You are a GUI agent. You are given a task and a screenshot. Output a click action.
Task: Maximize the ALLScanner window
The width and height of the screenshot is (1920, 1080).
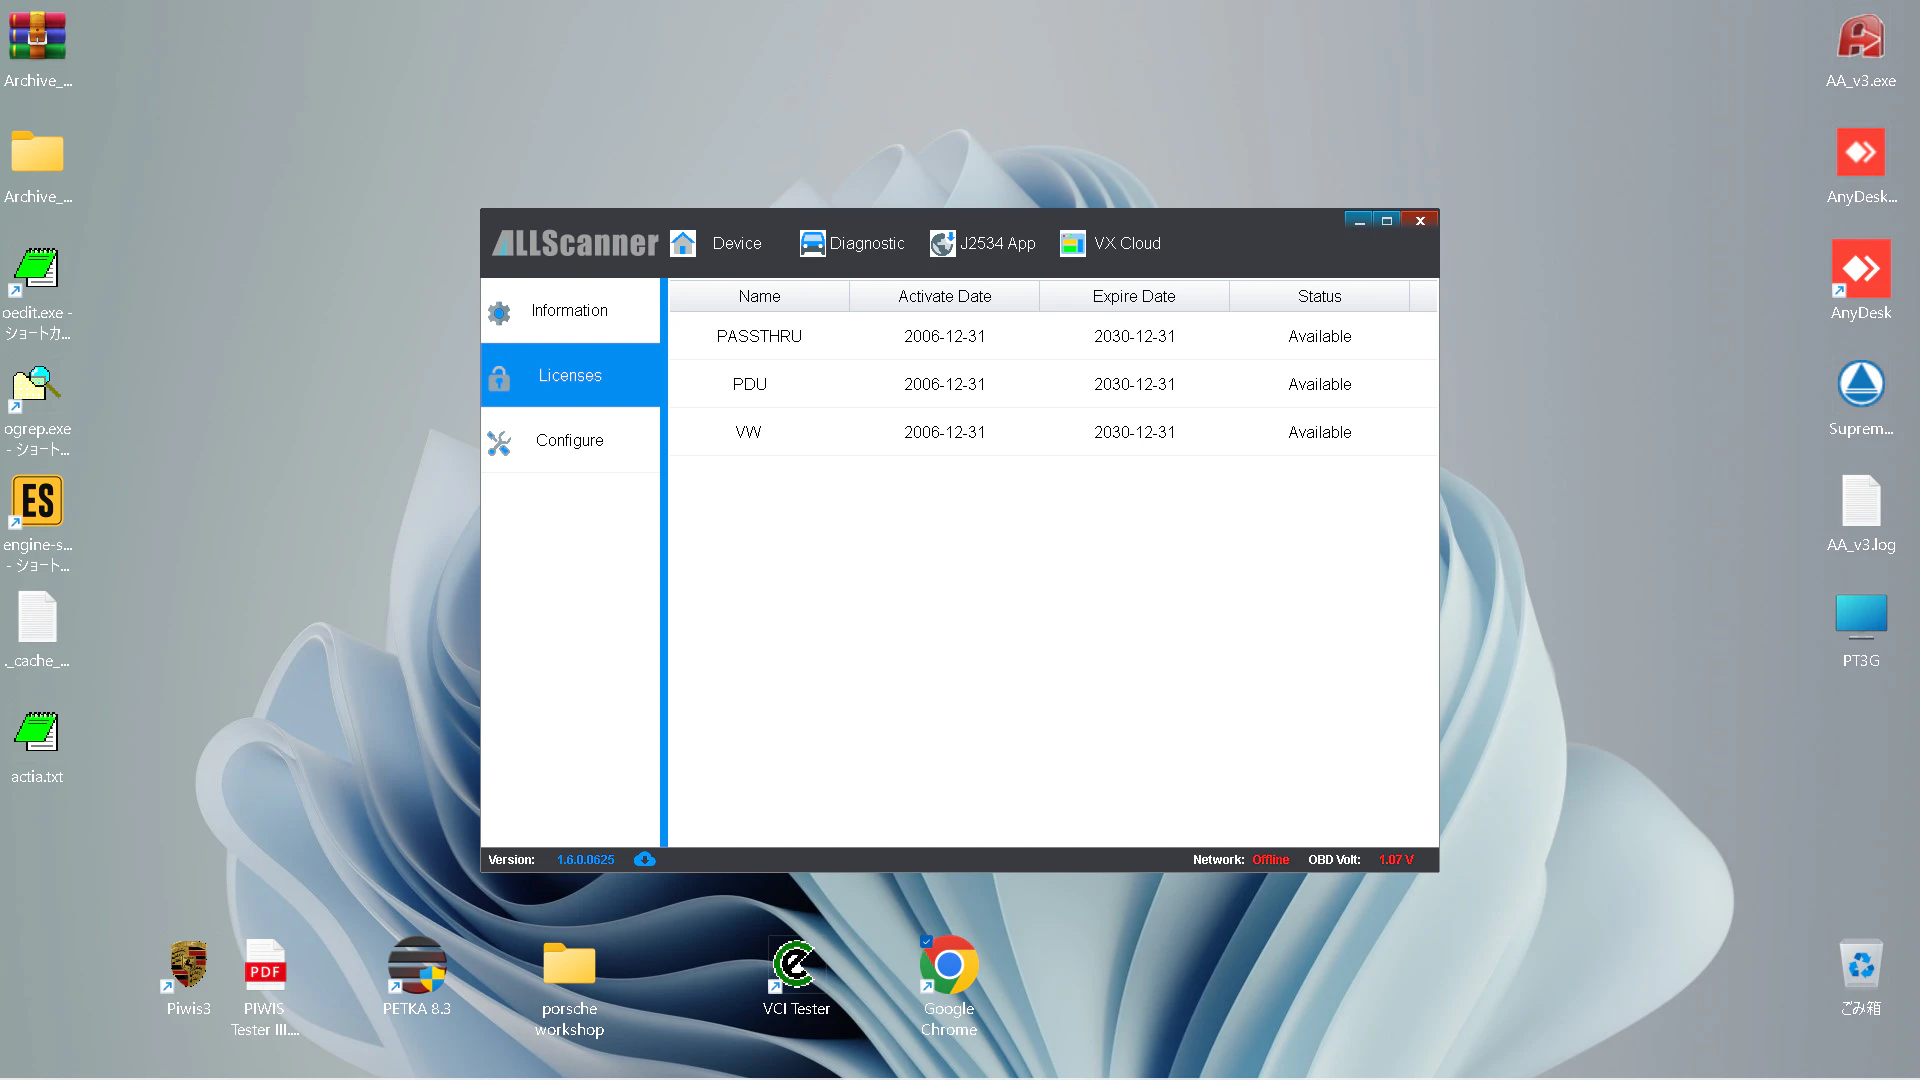[1387, 221]
